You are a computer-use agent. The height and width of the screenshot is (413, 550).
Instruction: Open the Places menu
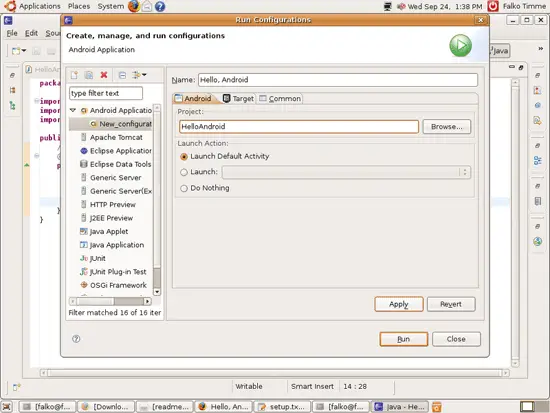coord(79,6)
